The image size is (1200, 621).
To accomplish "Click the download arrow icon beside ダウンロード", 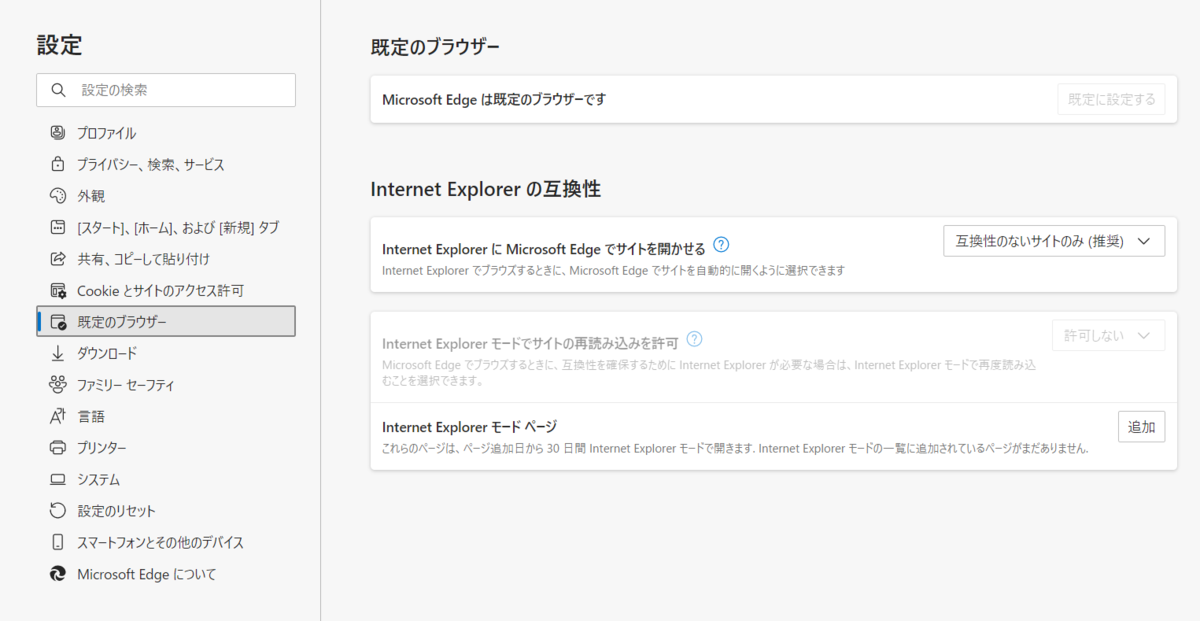I will 57,353.
